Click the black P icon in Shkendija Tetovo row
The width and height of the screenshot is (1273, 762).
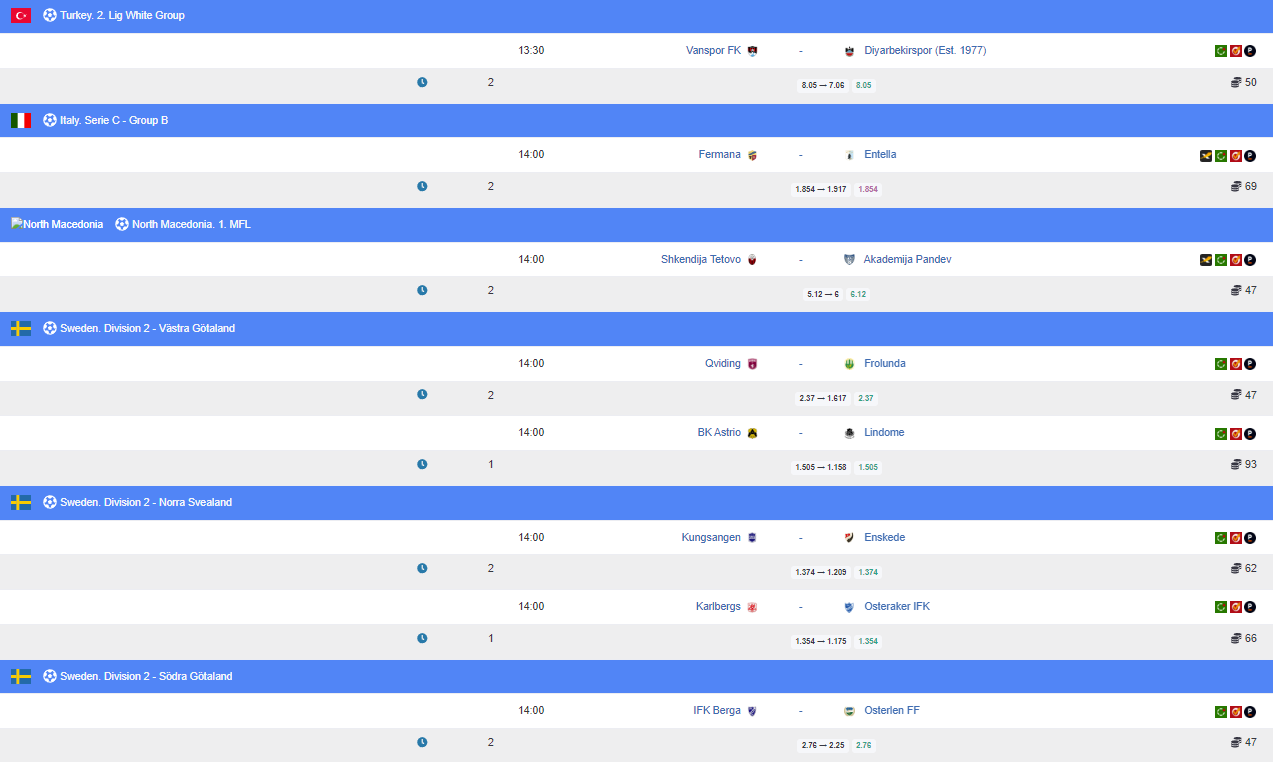(x=1250, y=260)
